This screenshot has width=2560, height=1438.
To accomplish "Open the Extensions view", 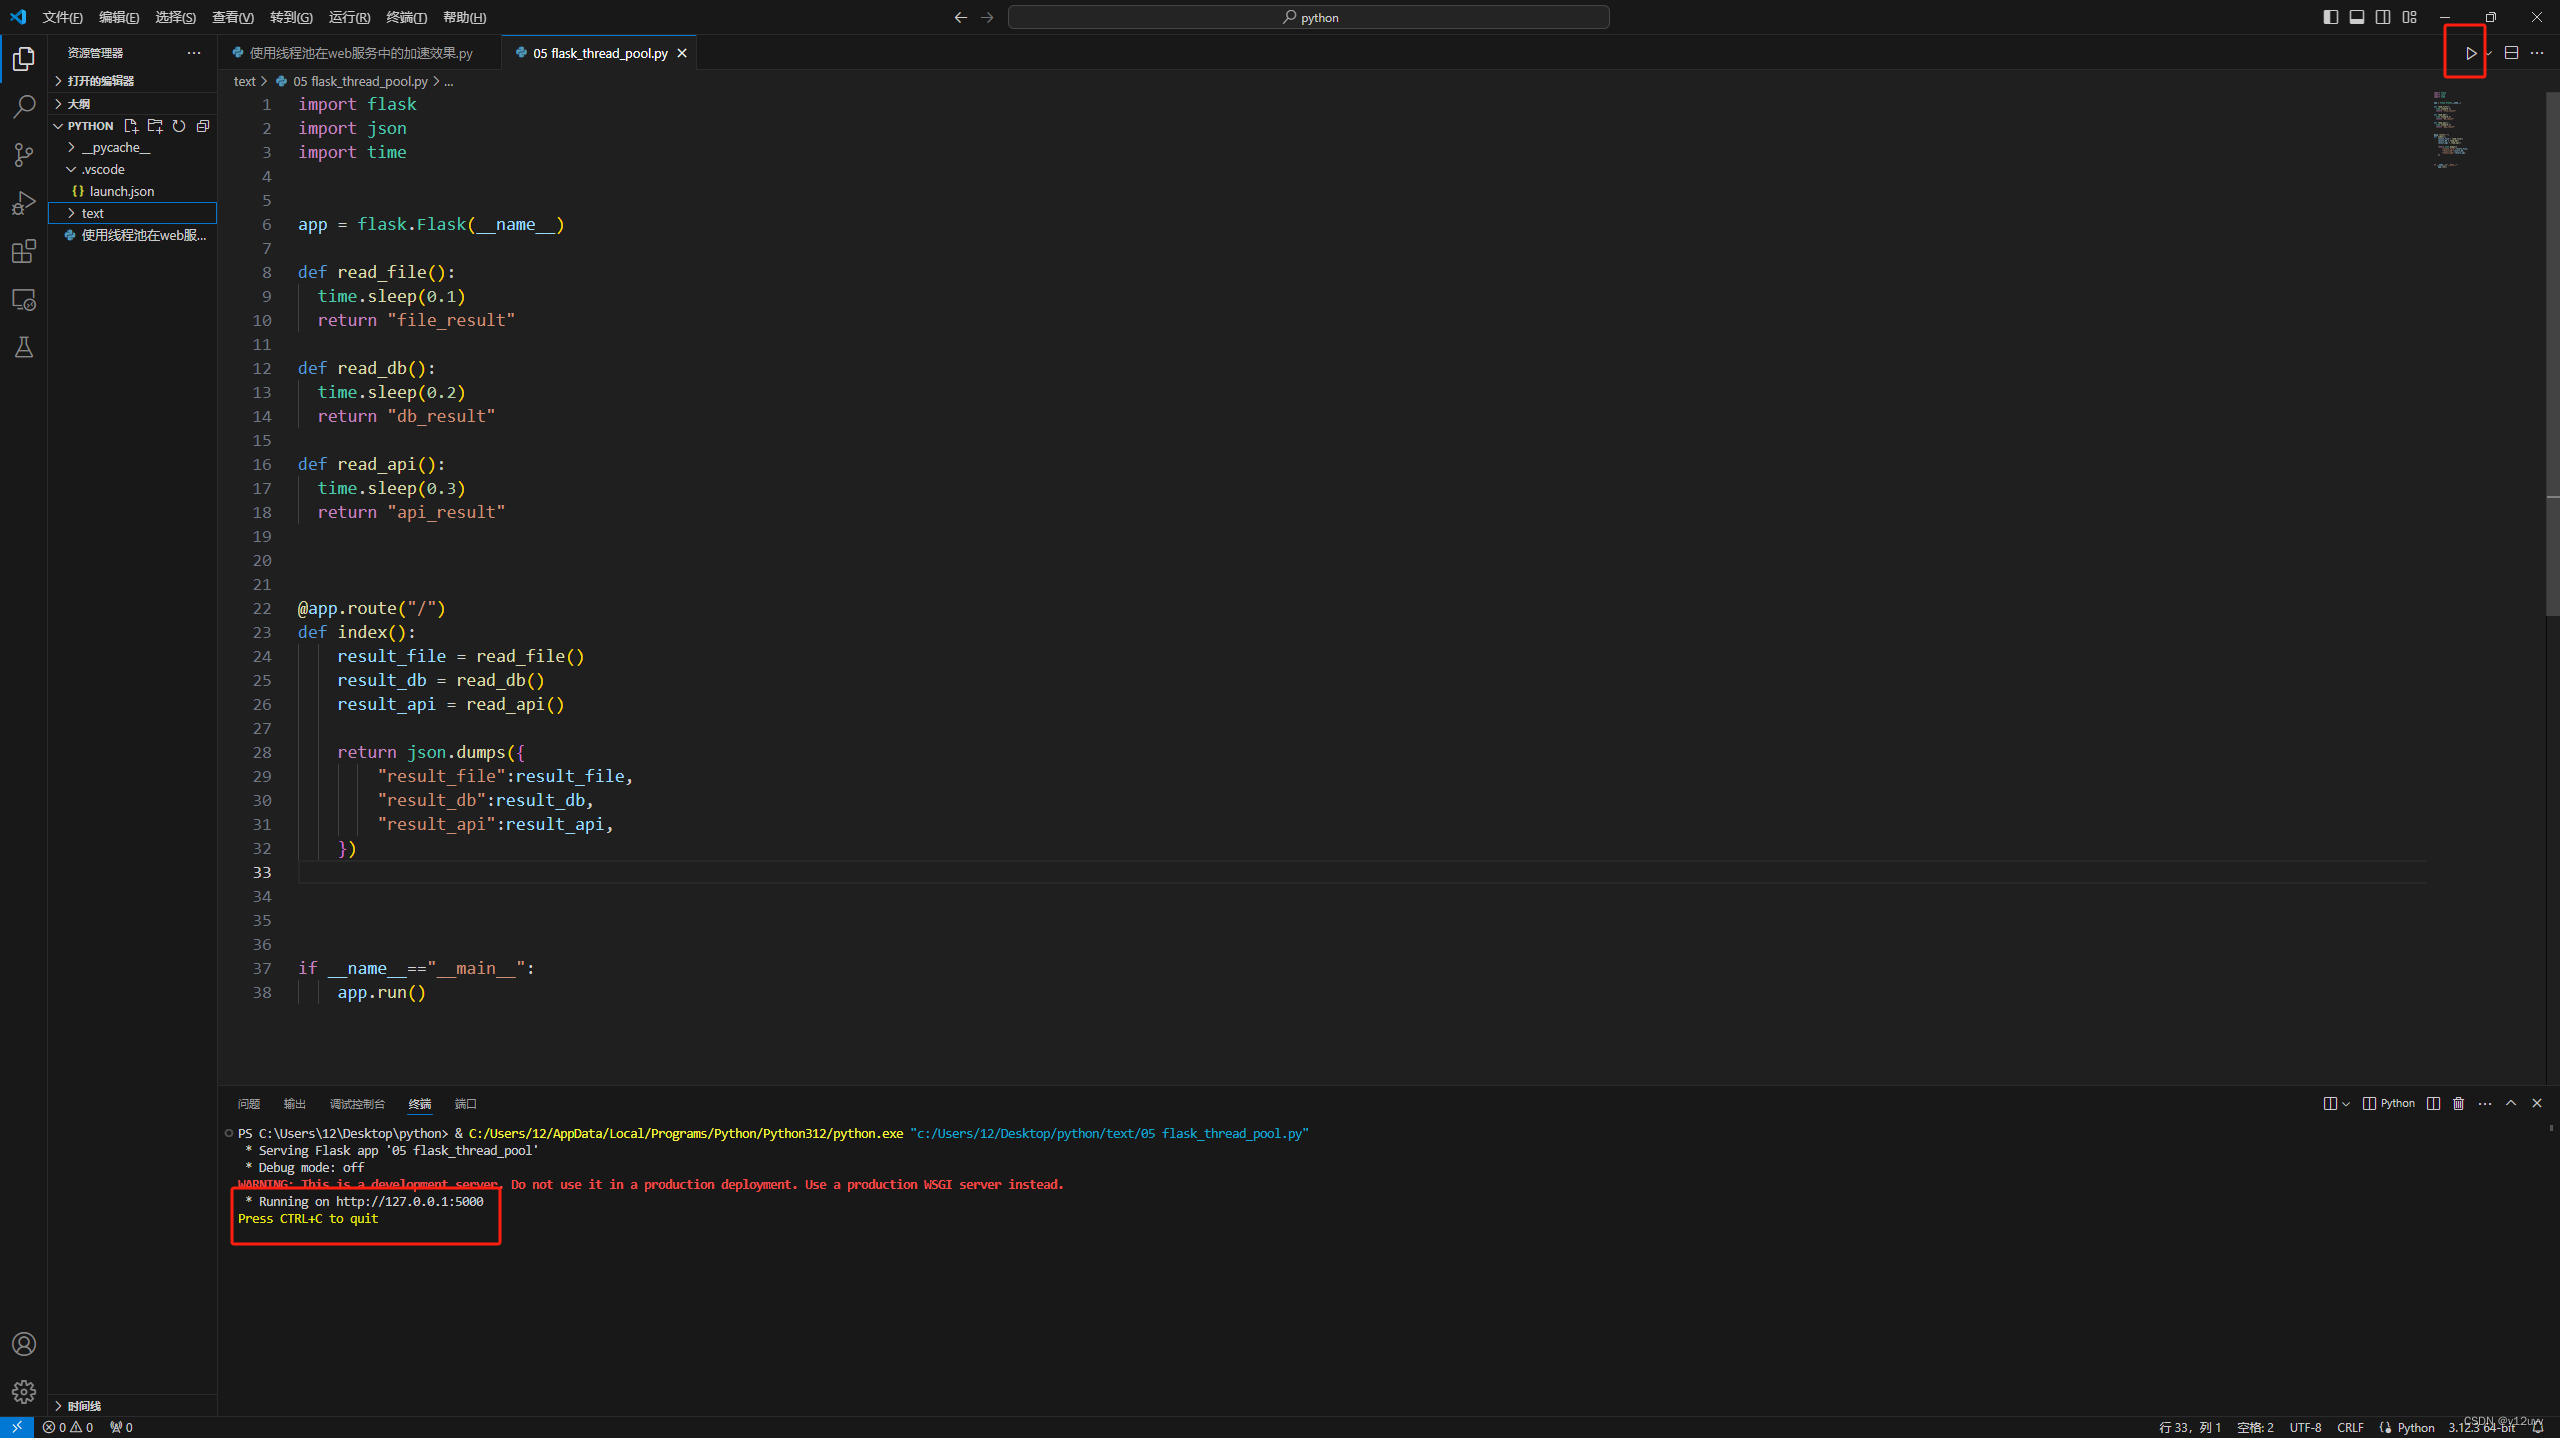I will 24,252.
